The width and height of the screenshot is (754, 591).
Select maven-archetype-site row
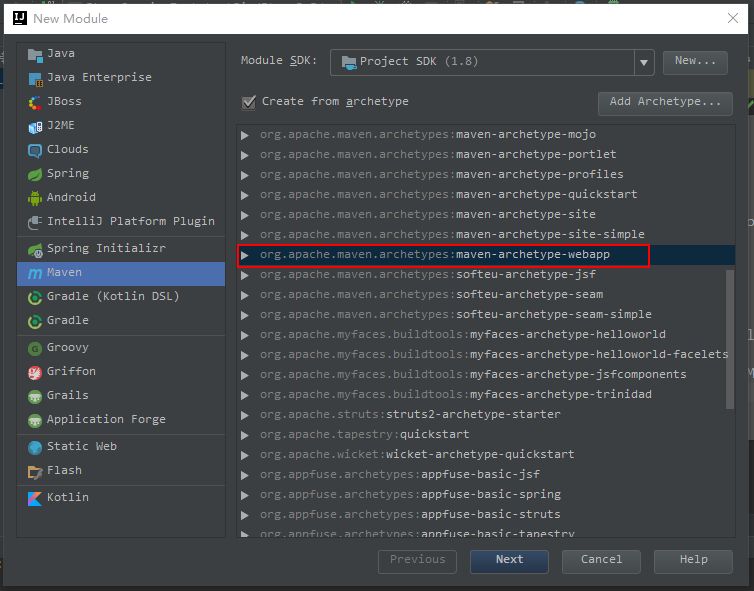click(x=486, y=214)
